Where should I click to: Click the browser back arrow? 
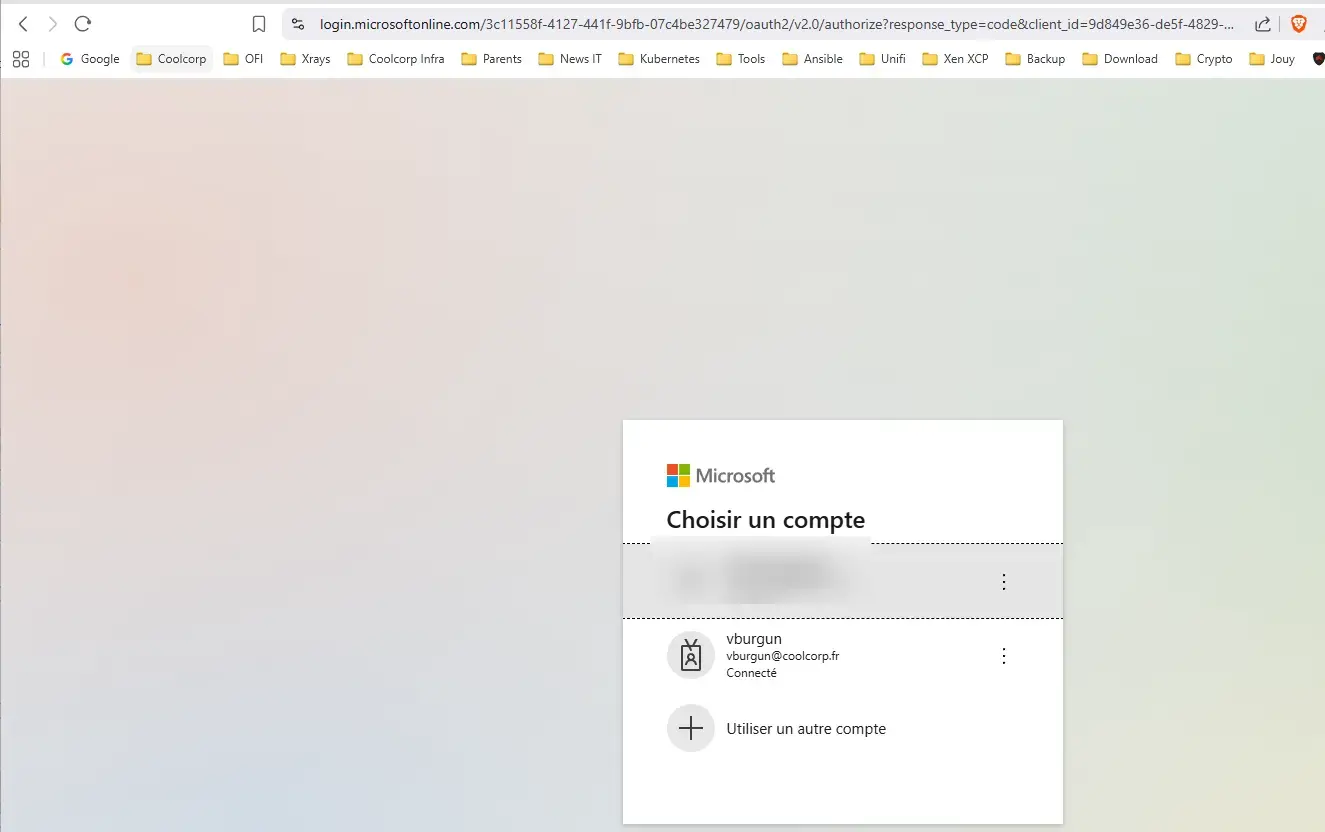point(23,24)
